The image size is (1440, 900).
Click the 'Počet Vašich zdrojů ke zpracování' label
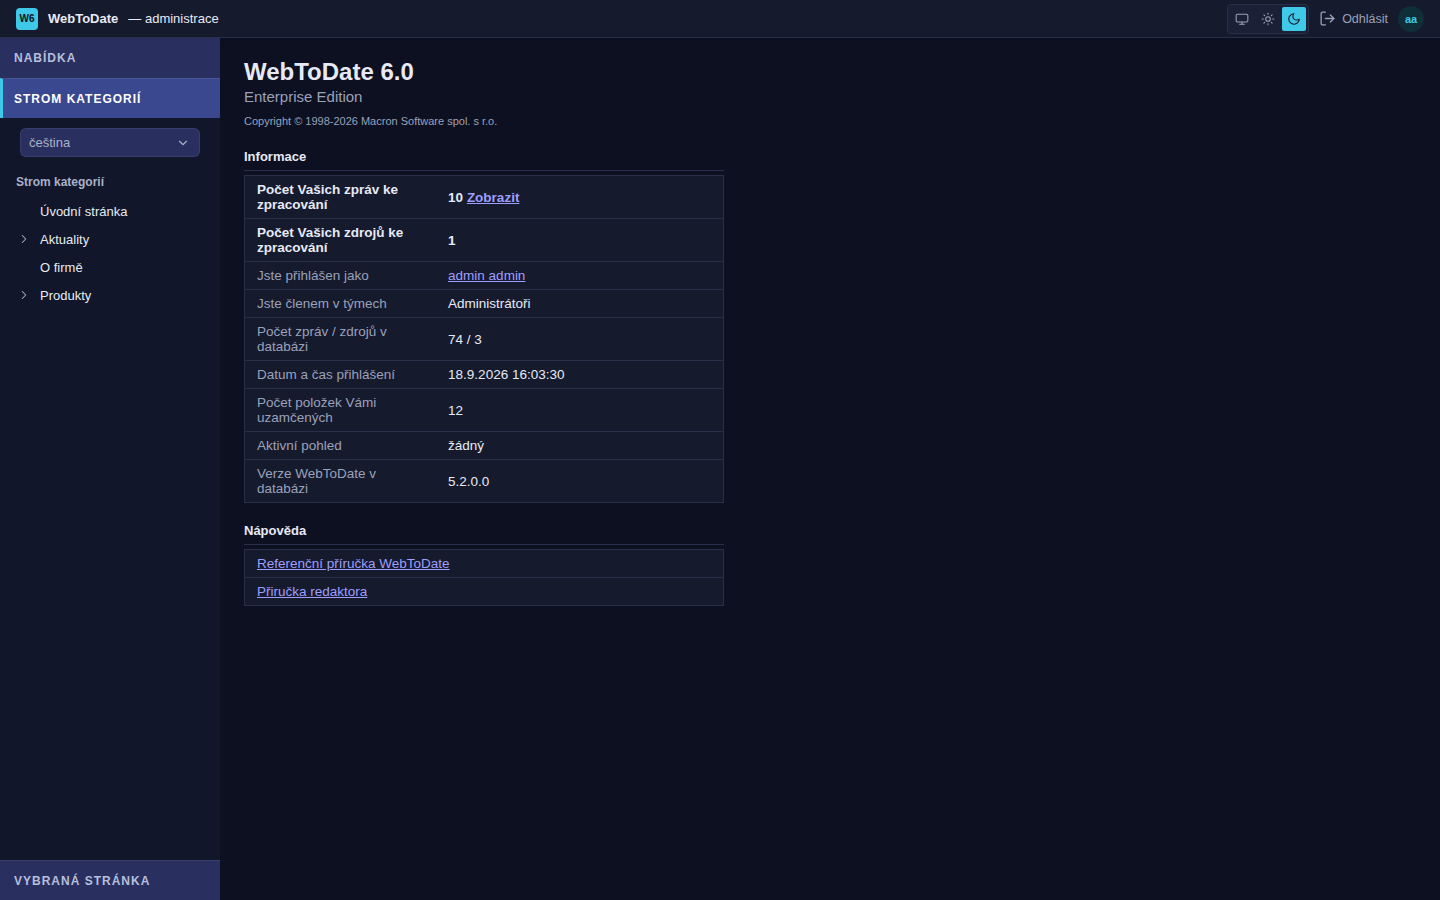pyautogui.click(x=330, y=240)
